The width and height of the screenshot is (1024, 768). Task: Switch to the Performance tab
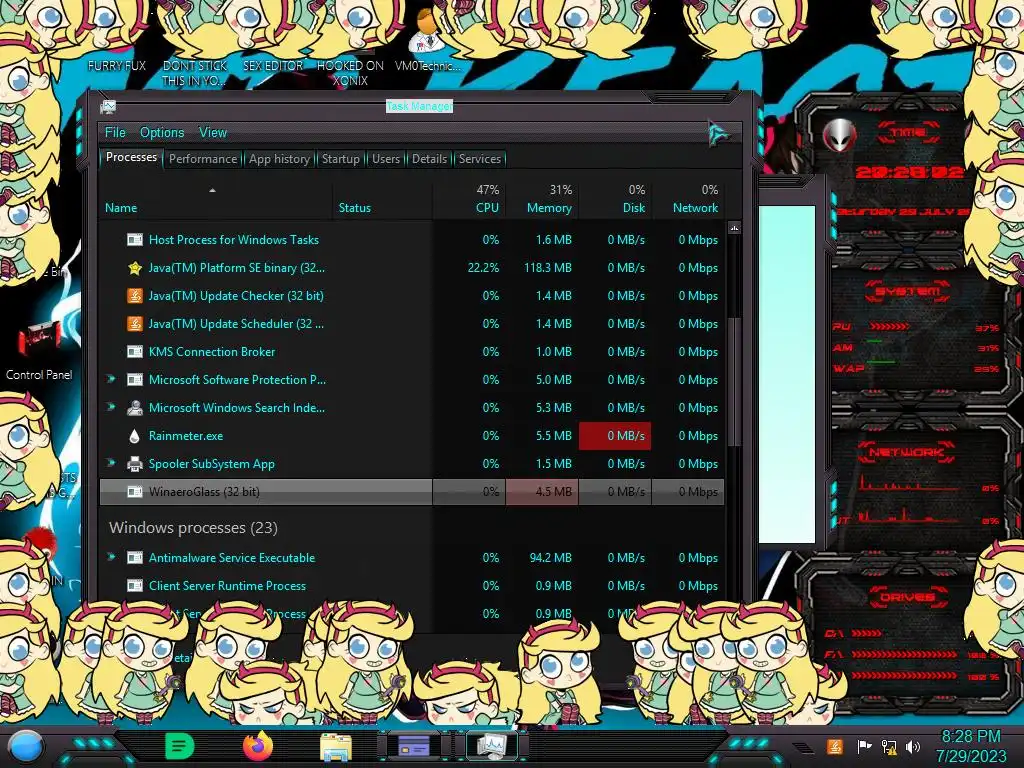(202, 159)
